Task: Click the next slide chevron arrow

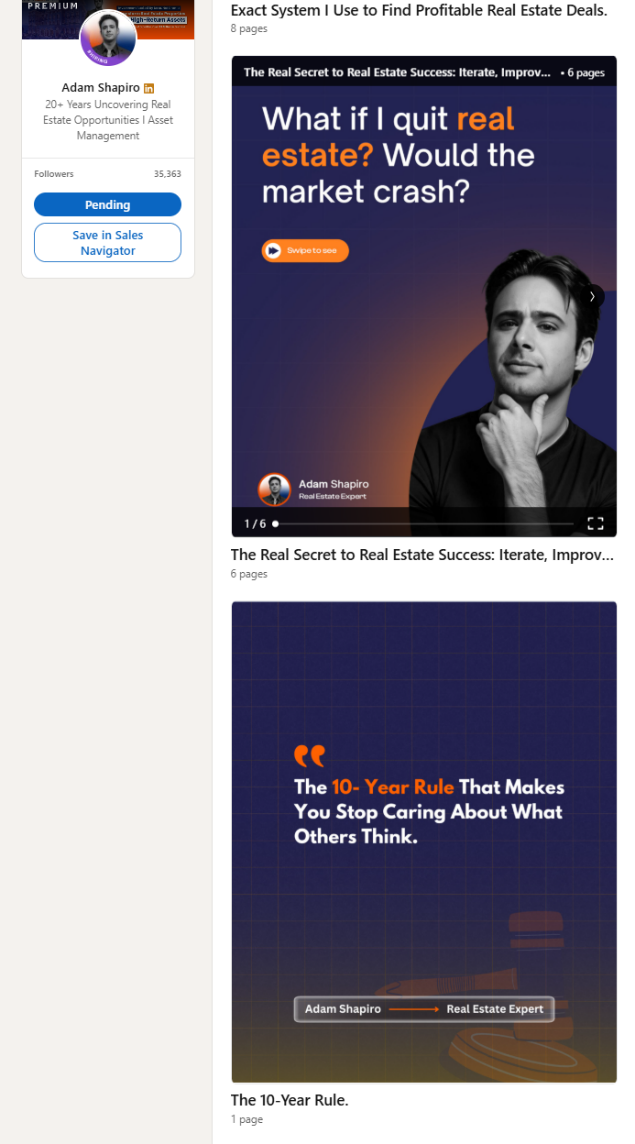Action: 593,296
